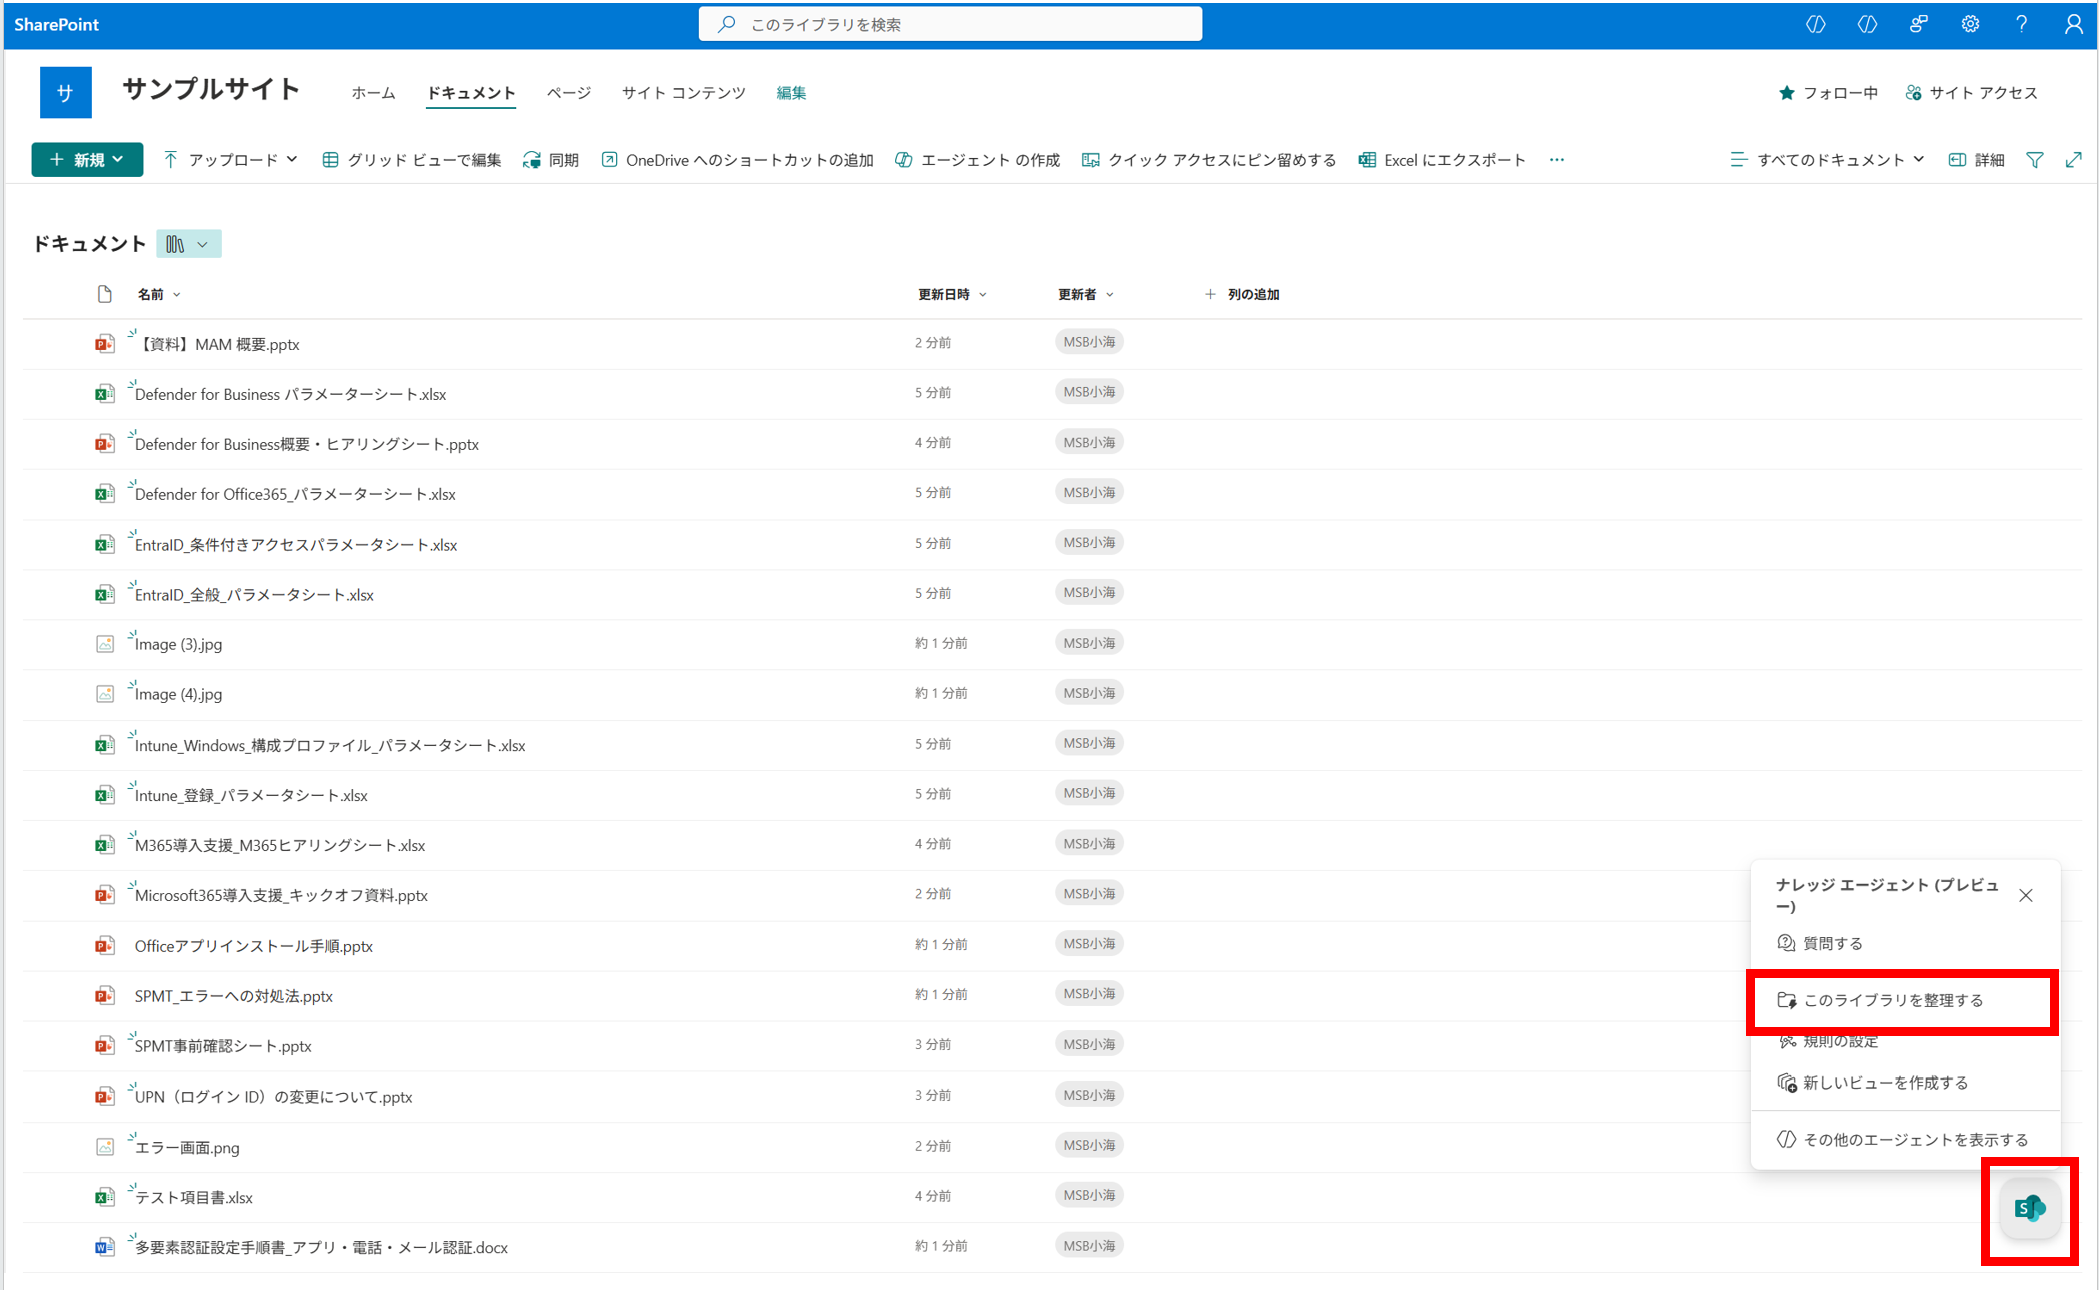The width and height of the screenshot is (2099, 1290).
Task: Click the このライブラリを検索 search box
Action: coord(950,24)
